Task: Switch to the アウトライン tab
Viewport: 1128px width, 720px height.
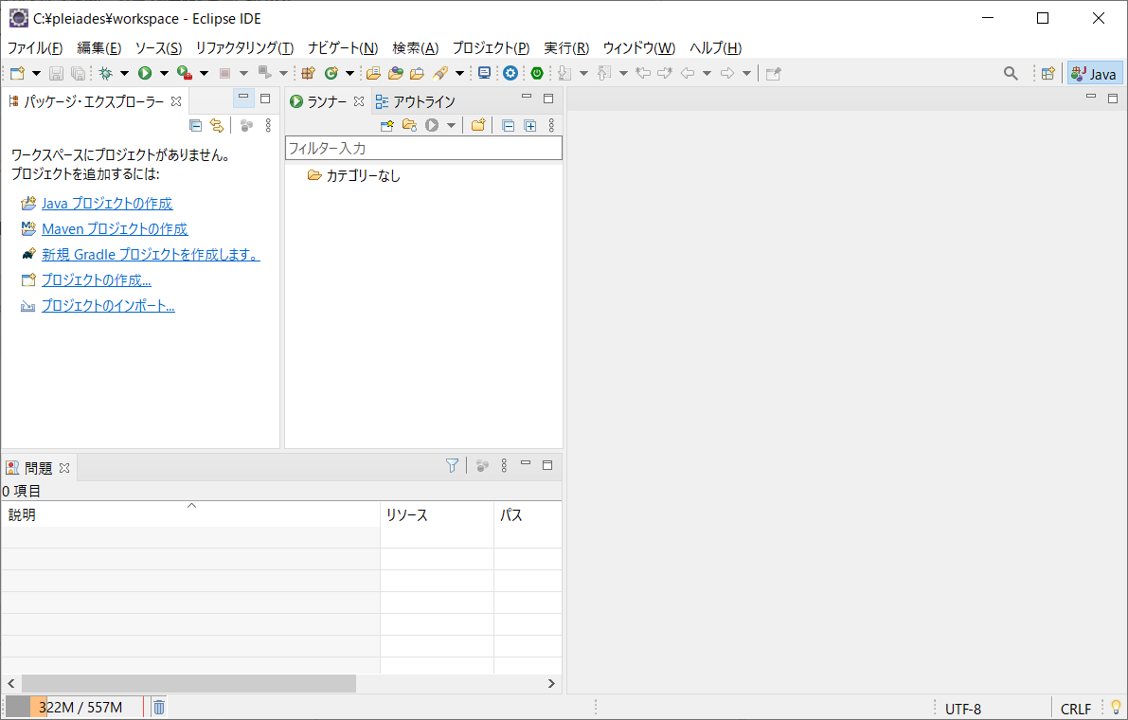Action: pyautogui.click(x=416, y=102)
